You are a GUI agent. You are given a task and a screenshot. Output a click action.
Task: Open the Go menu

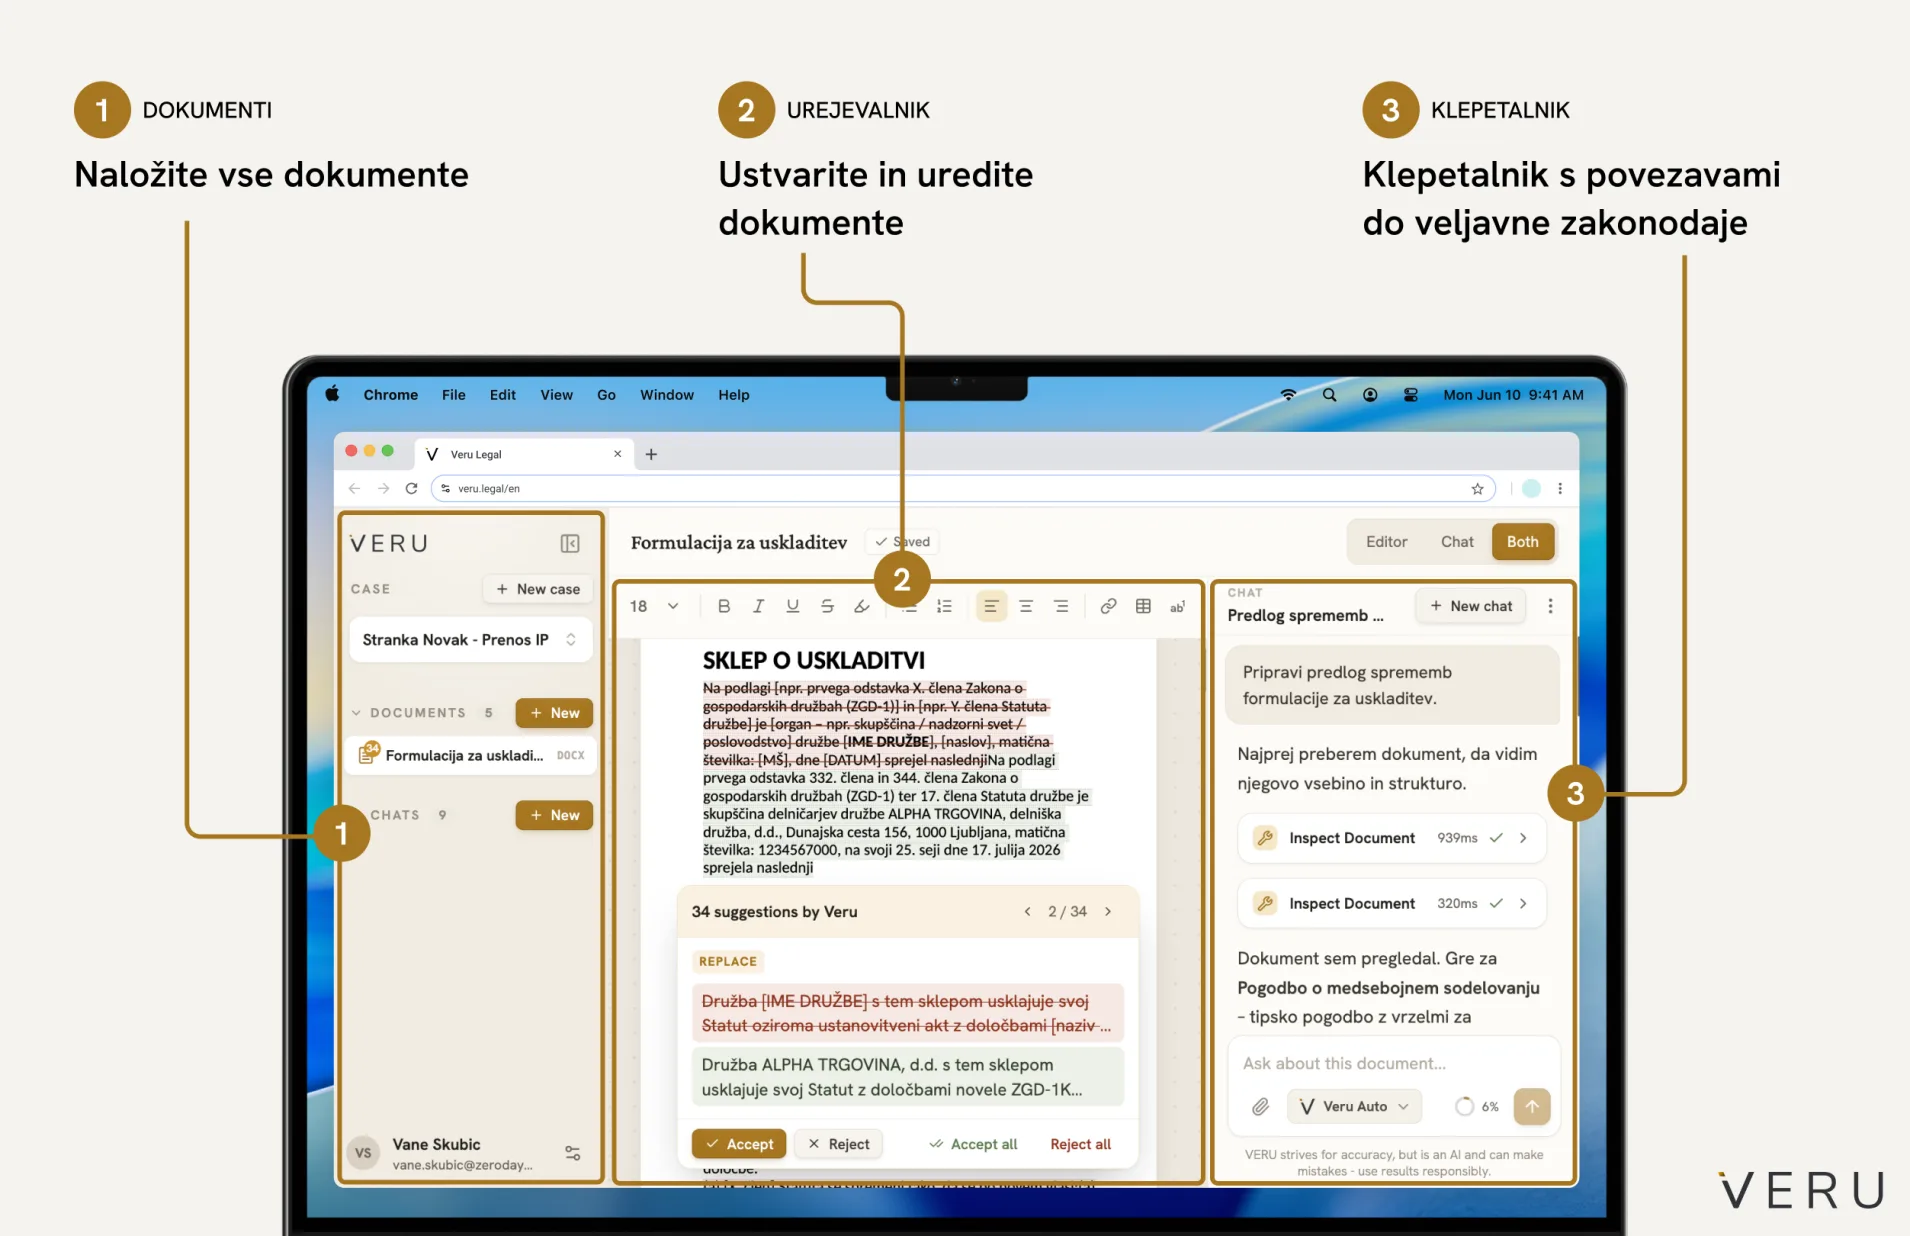point(606,395)
